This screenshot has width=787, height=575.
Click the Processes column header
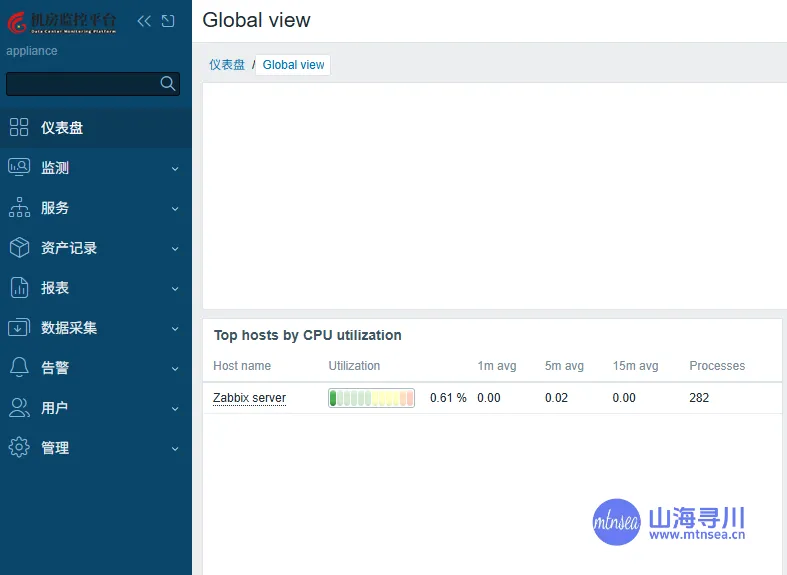point(717,366)
